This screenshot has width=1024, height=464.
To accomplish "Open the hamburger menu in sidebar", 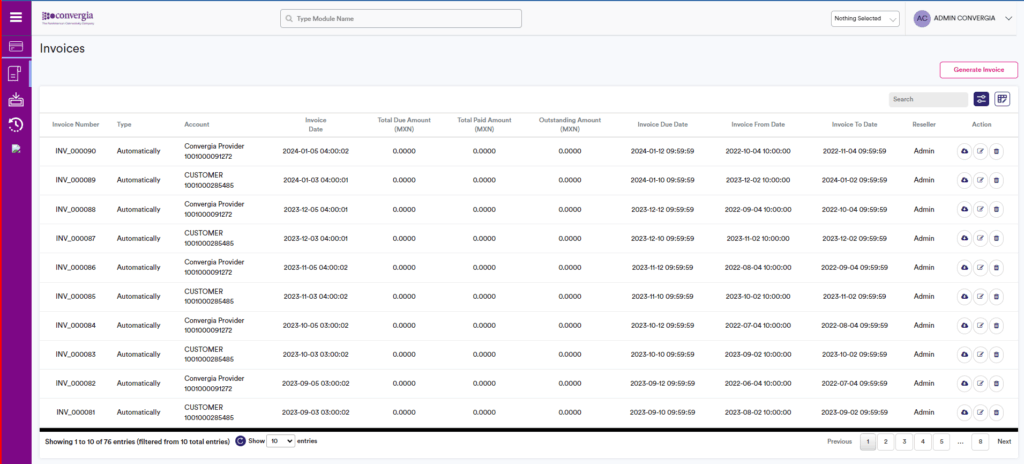I will click(x=15, y=16).
